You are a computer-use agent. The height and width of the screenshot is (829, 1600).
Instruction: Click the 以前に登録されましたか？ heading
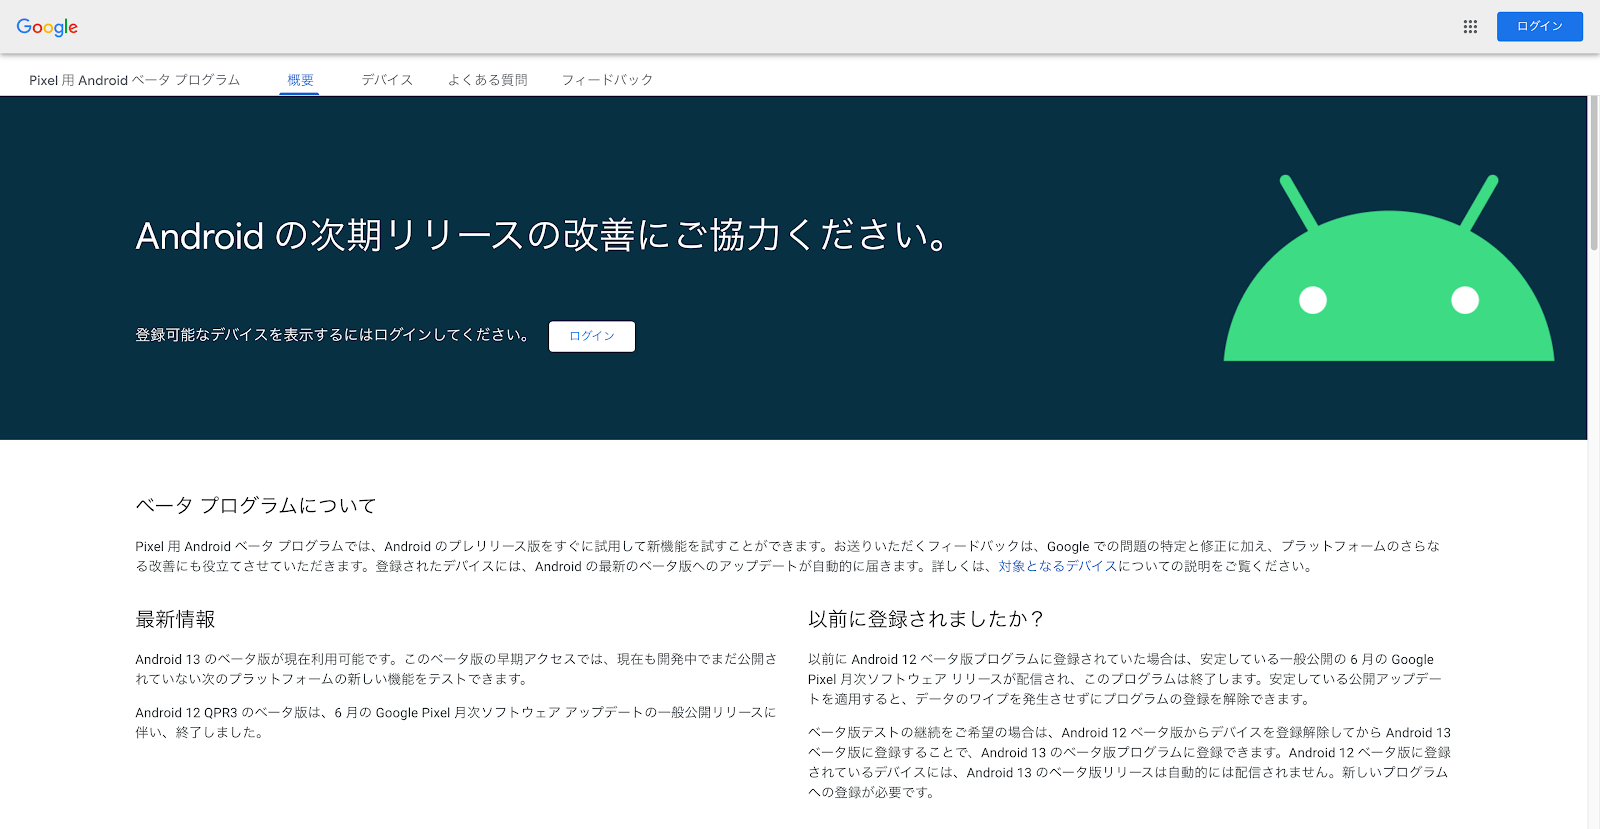click(x=926, y=619)
